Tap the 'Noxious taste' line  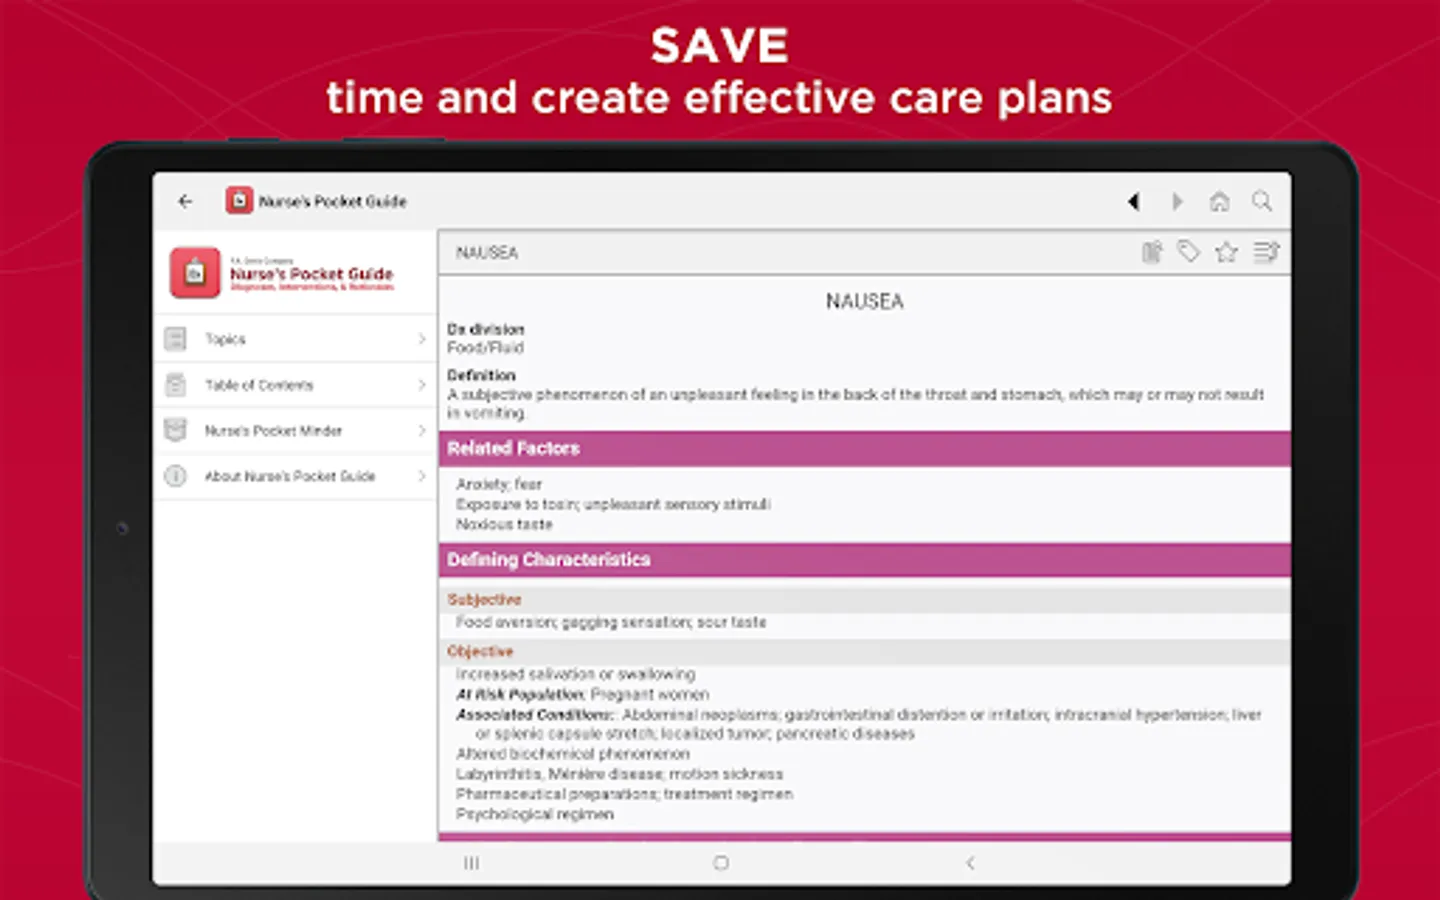click(504, 524)
